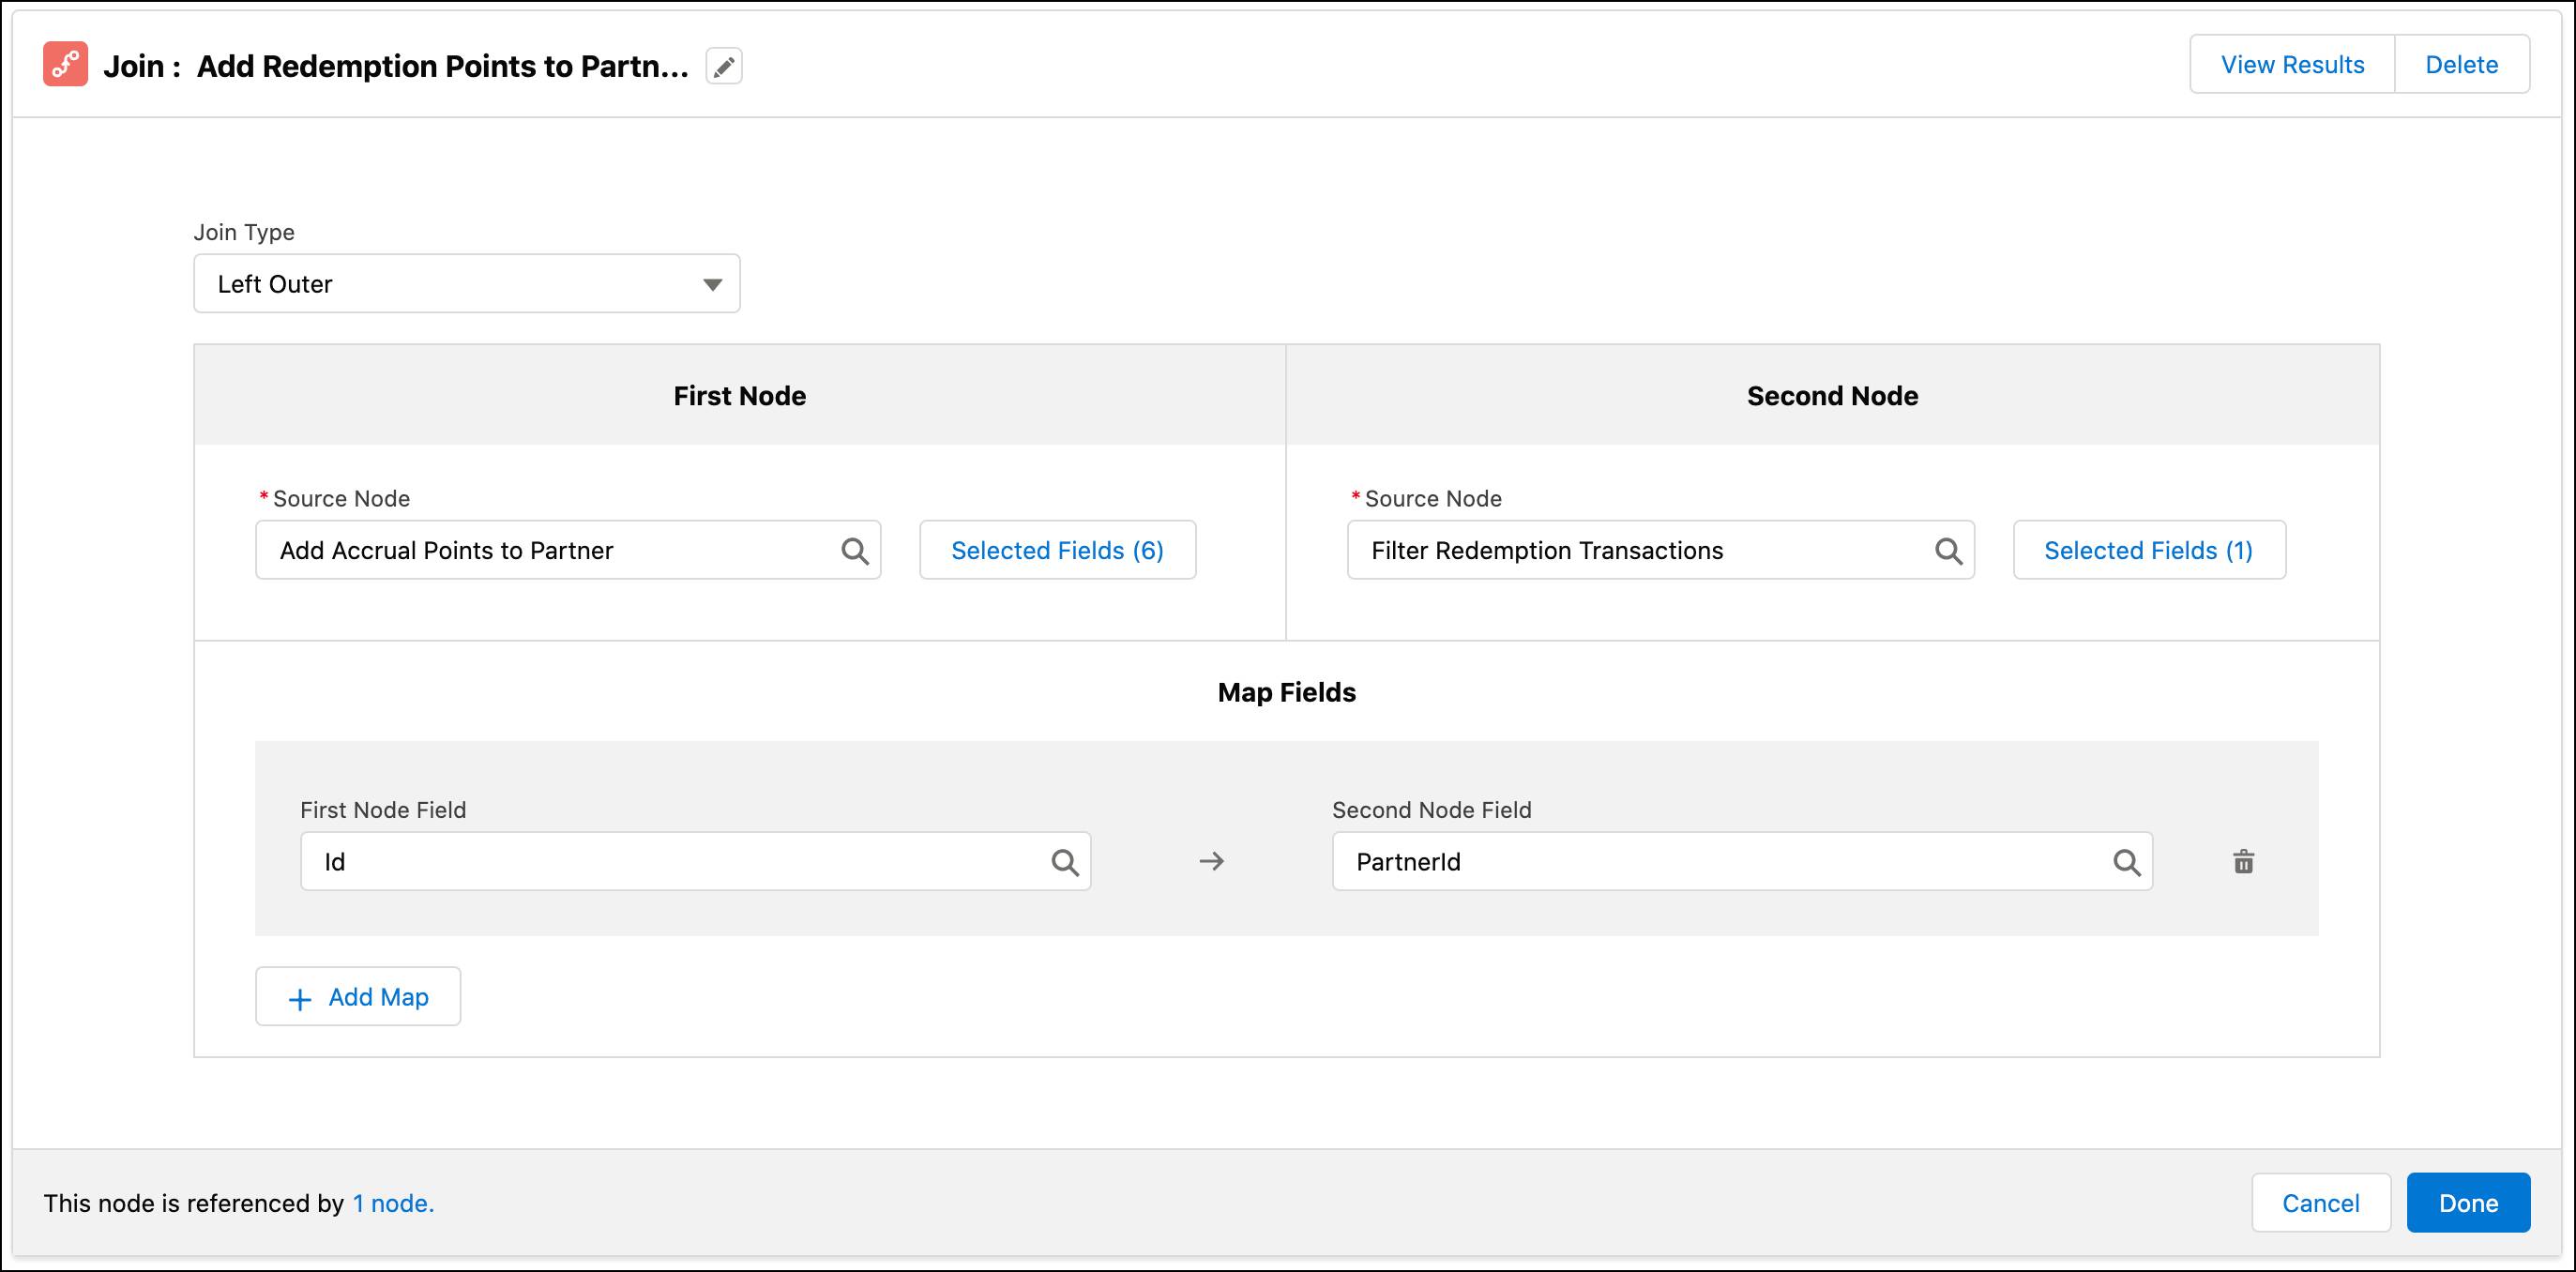Select the Left Outer join type
The image size is (2576, 1272).
466,284
